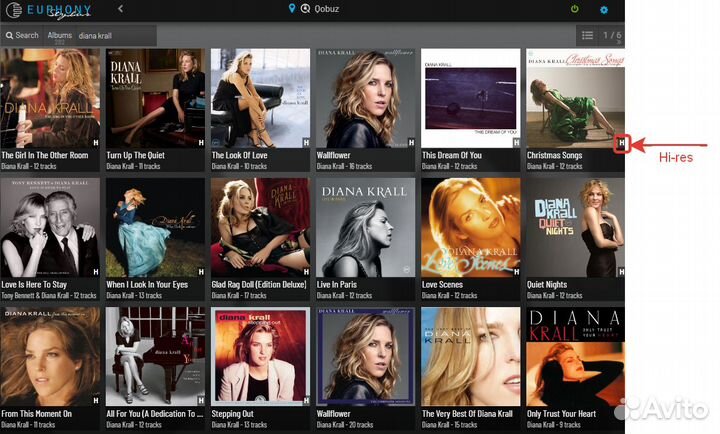This screenshot has height=434, width=720.
Task: Open Love Is Here To Stay album cover
Action: pyautogui.click(x=50, y=227)
